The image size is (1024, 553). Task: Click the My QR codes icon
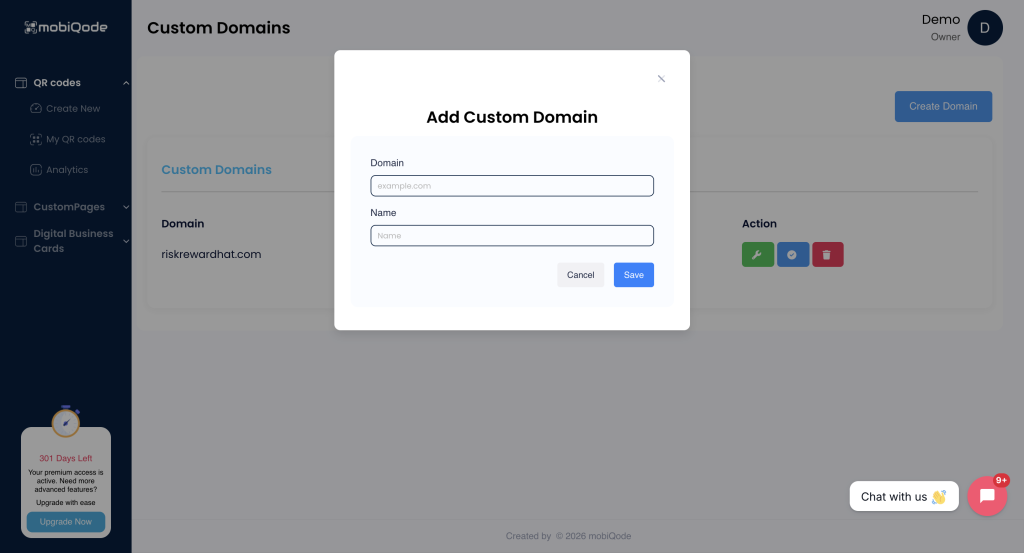tap(36, 139)
